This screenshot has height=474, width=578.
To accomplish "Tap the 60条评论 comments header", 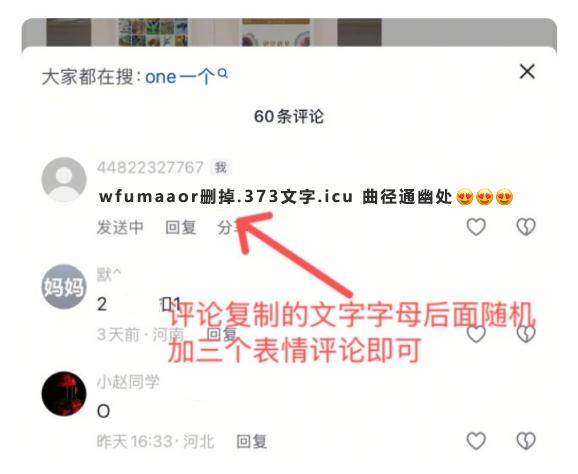I will point(289,116).
